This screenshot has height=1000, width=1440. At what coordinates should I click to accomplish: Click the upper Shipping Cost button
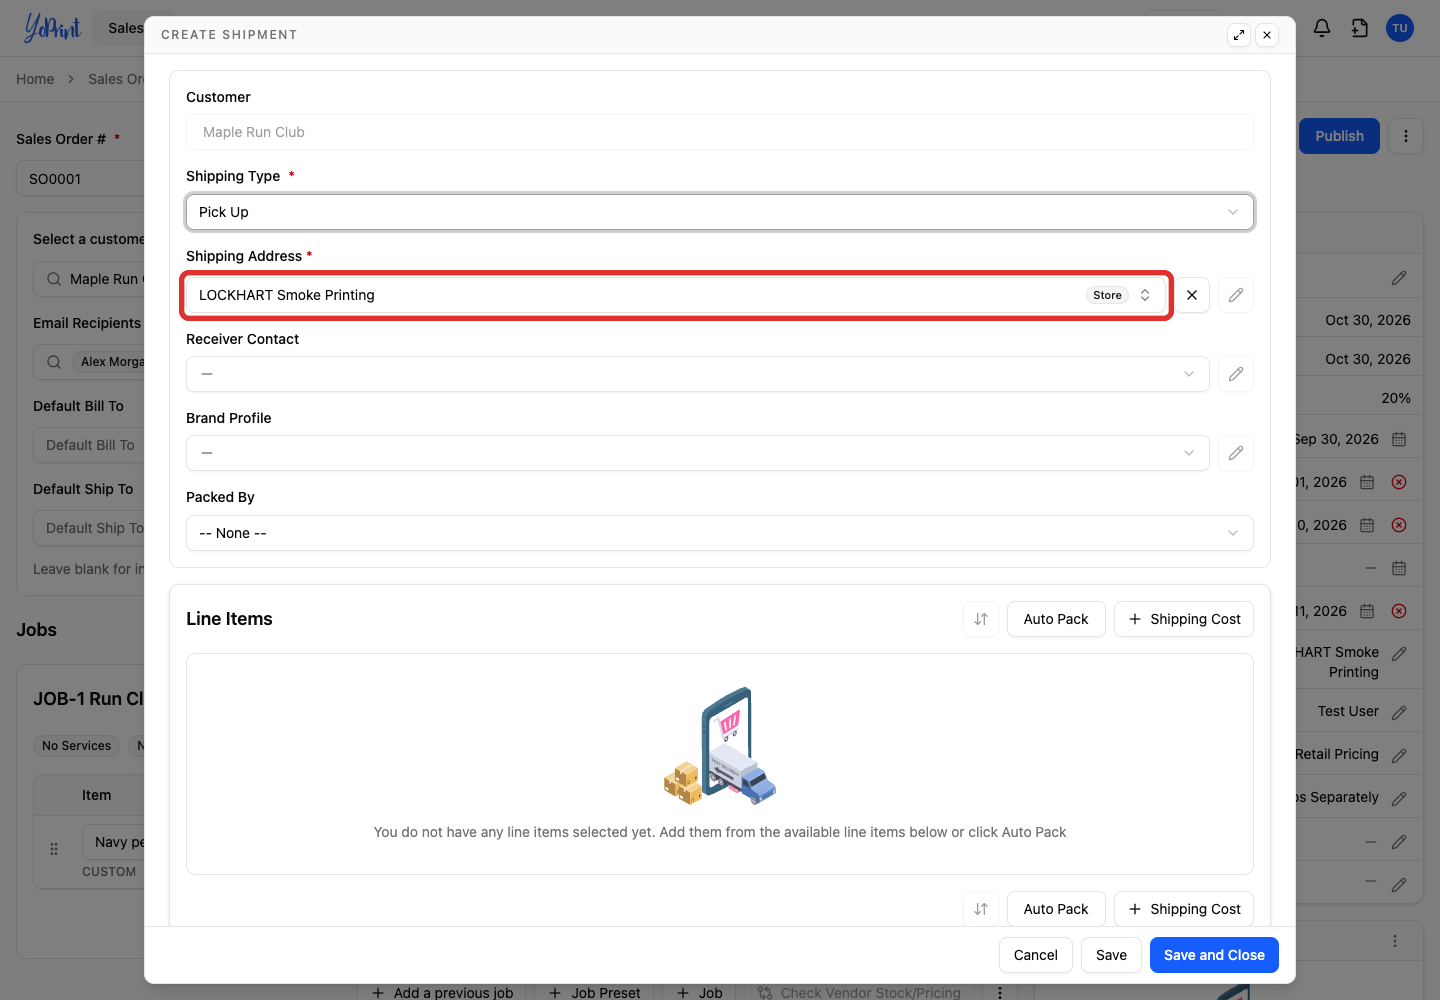click(1184, 619)
